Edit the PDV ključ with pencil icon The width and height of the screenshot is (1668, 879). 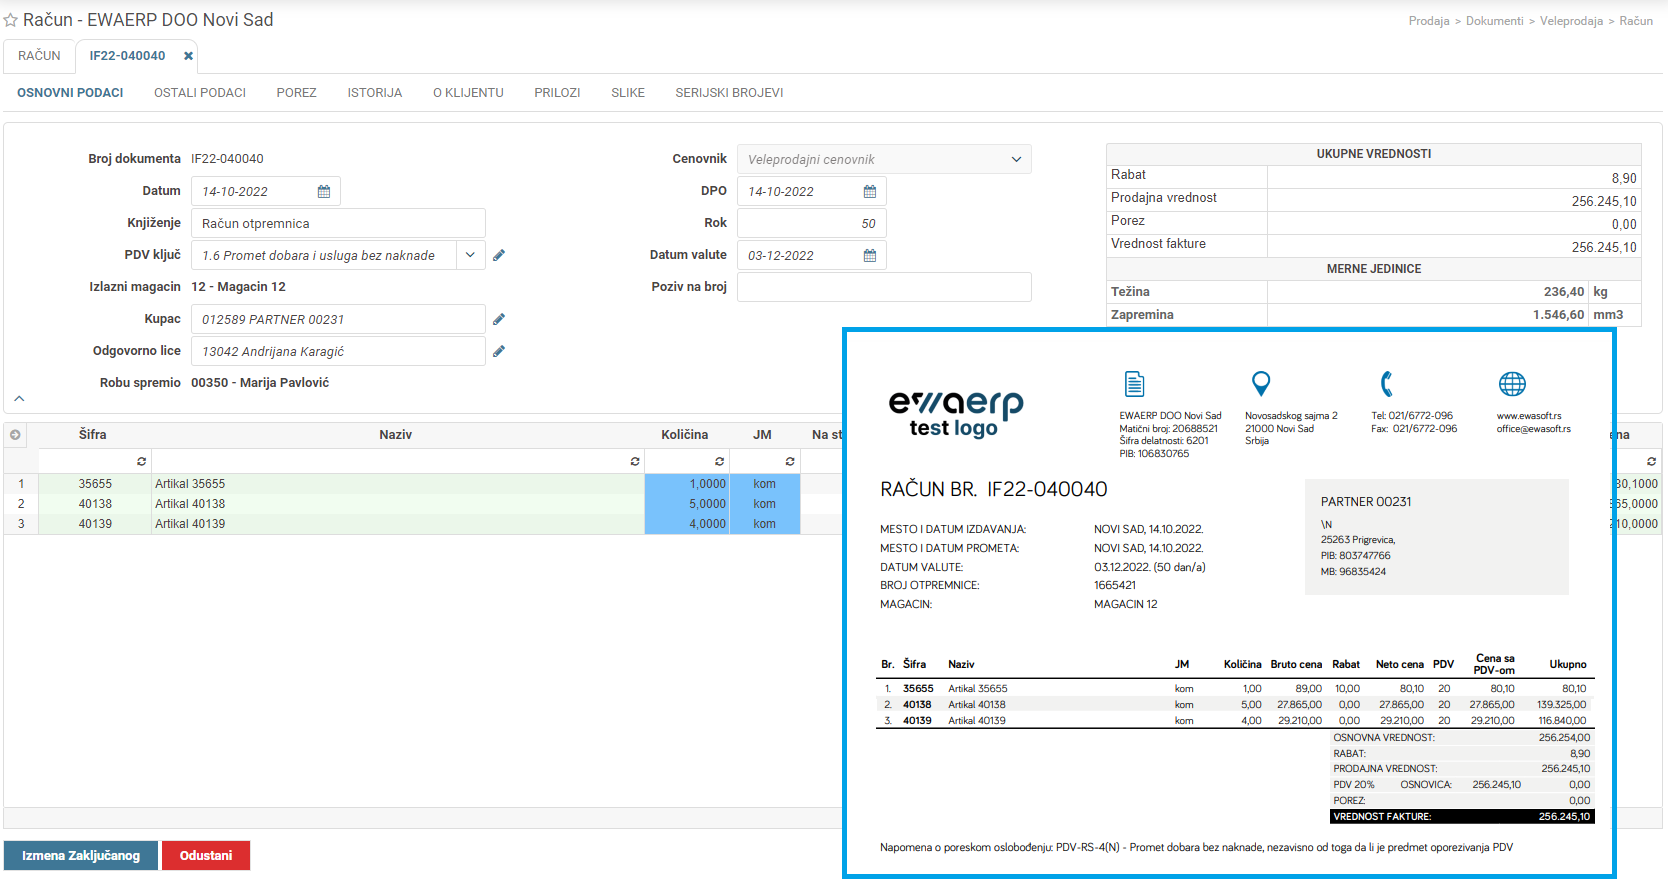click(x=499, y=255)
